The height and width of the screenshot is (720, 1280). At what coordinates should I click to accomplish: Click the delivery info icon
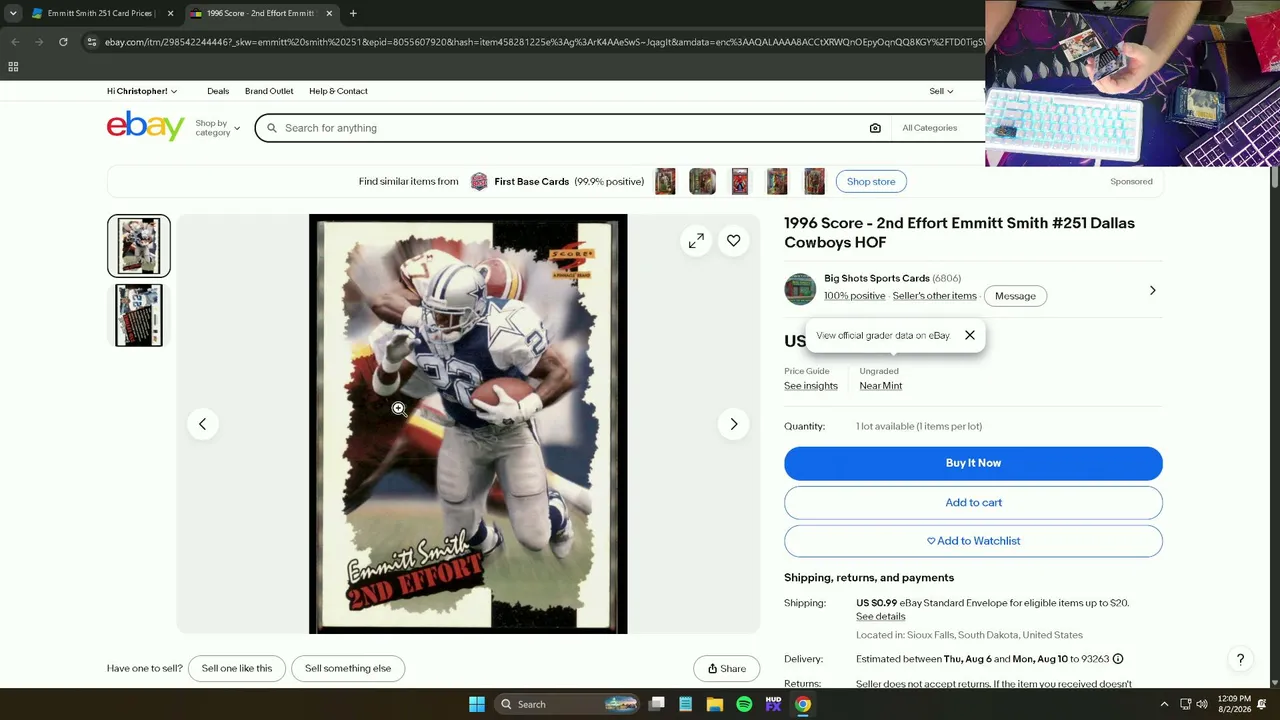tap(1118, 659)
